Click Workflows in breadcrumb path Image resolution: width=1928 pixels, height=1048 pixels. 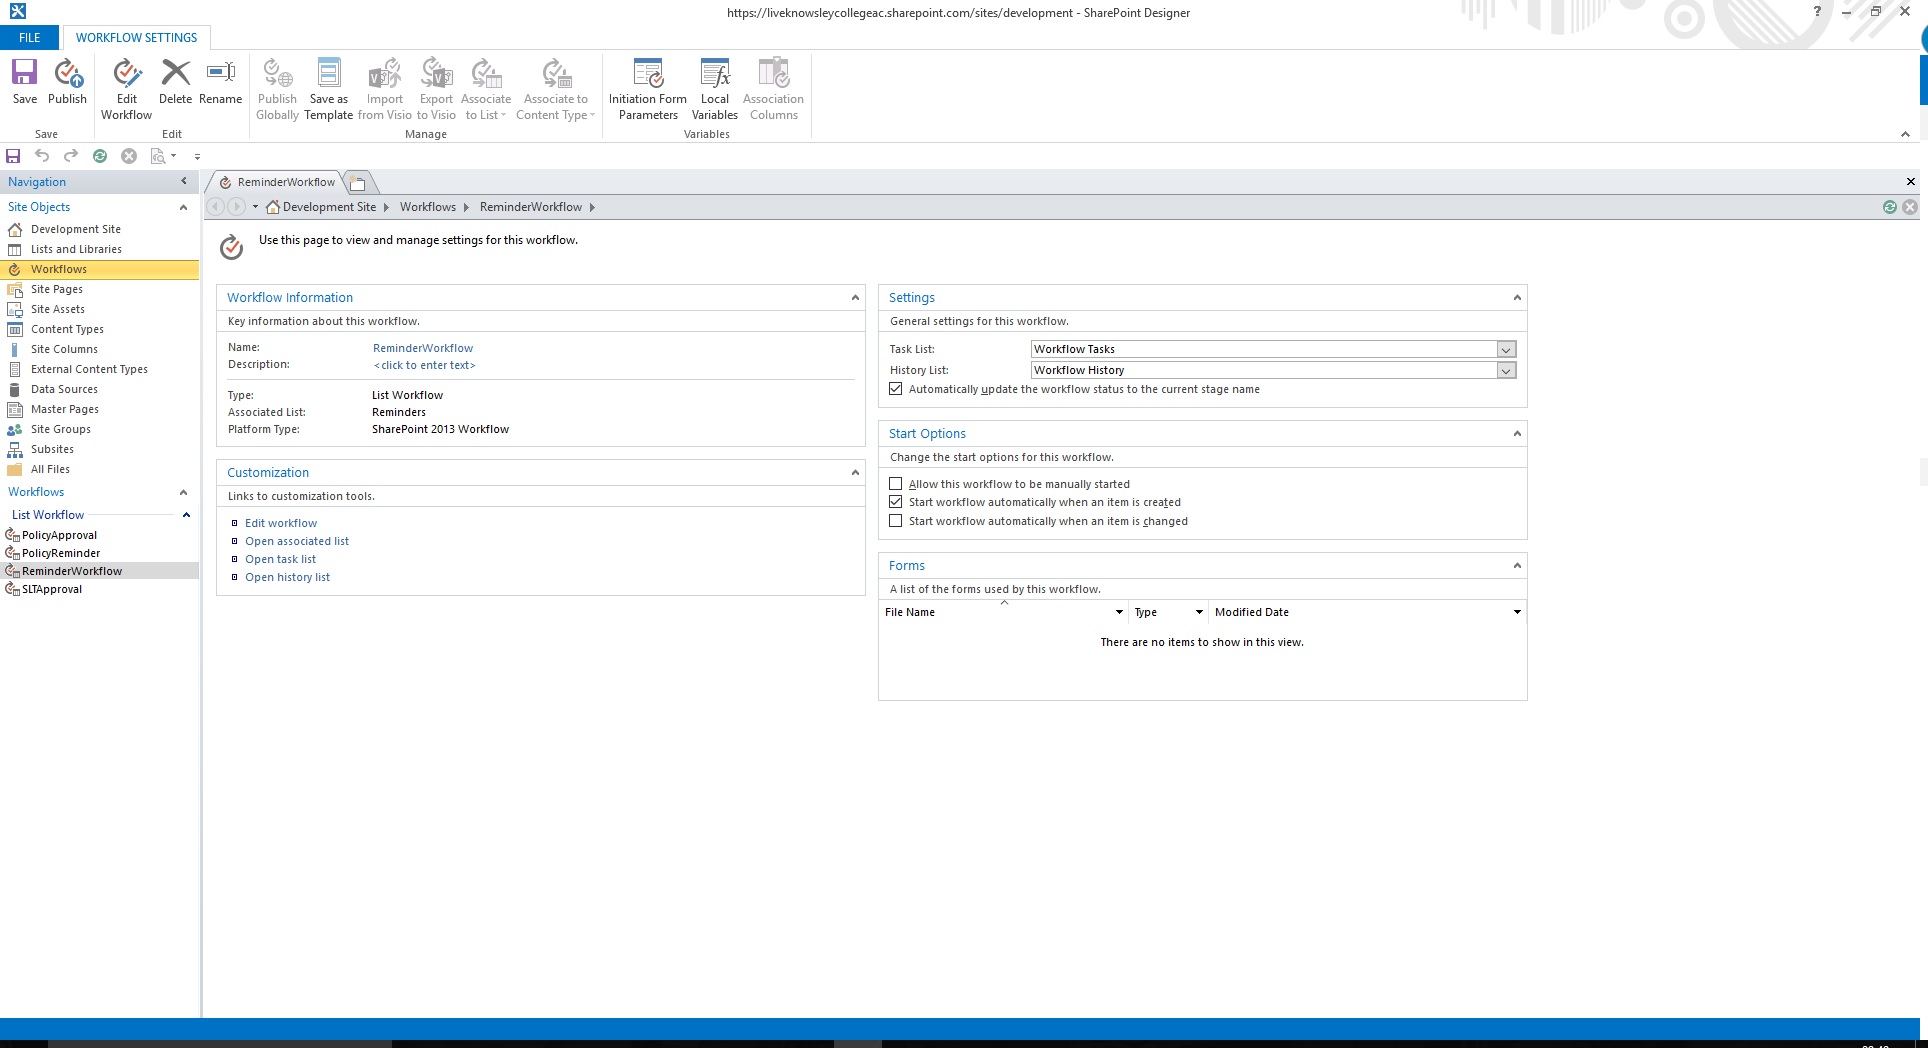coord(428,207)
